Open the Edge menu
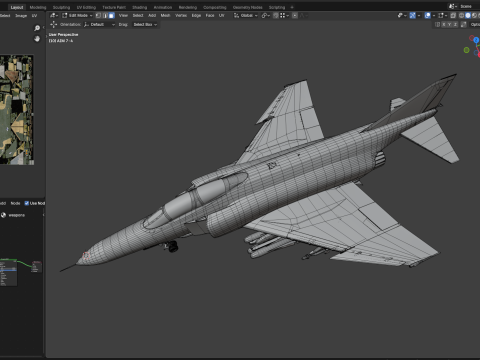 click(196, 15)
